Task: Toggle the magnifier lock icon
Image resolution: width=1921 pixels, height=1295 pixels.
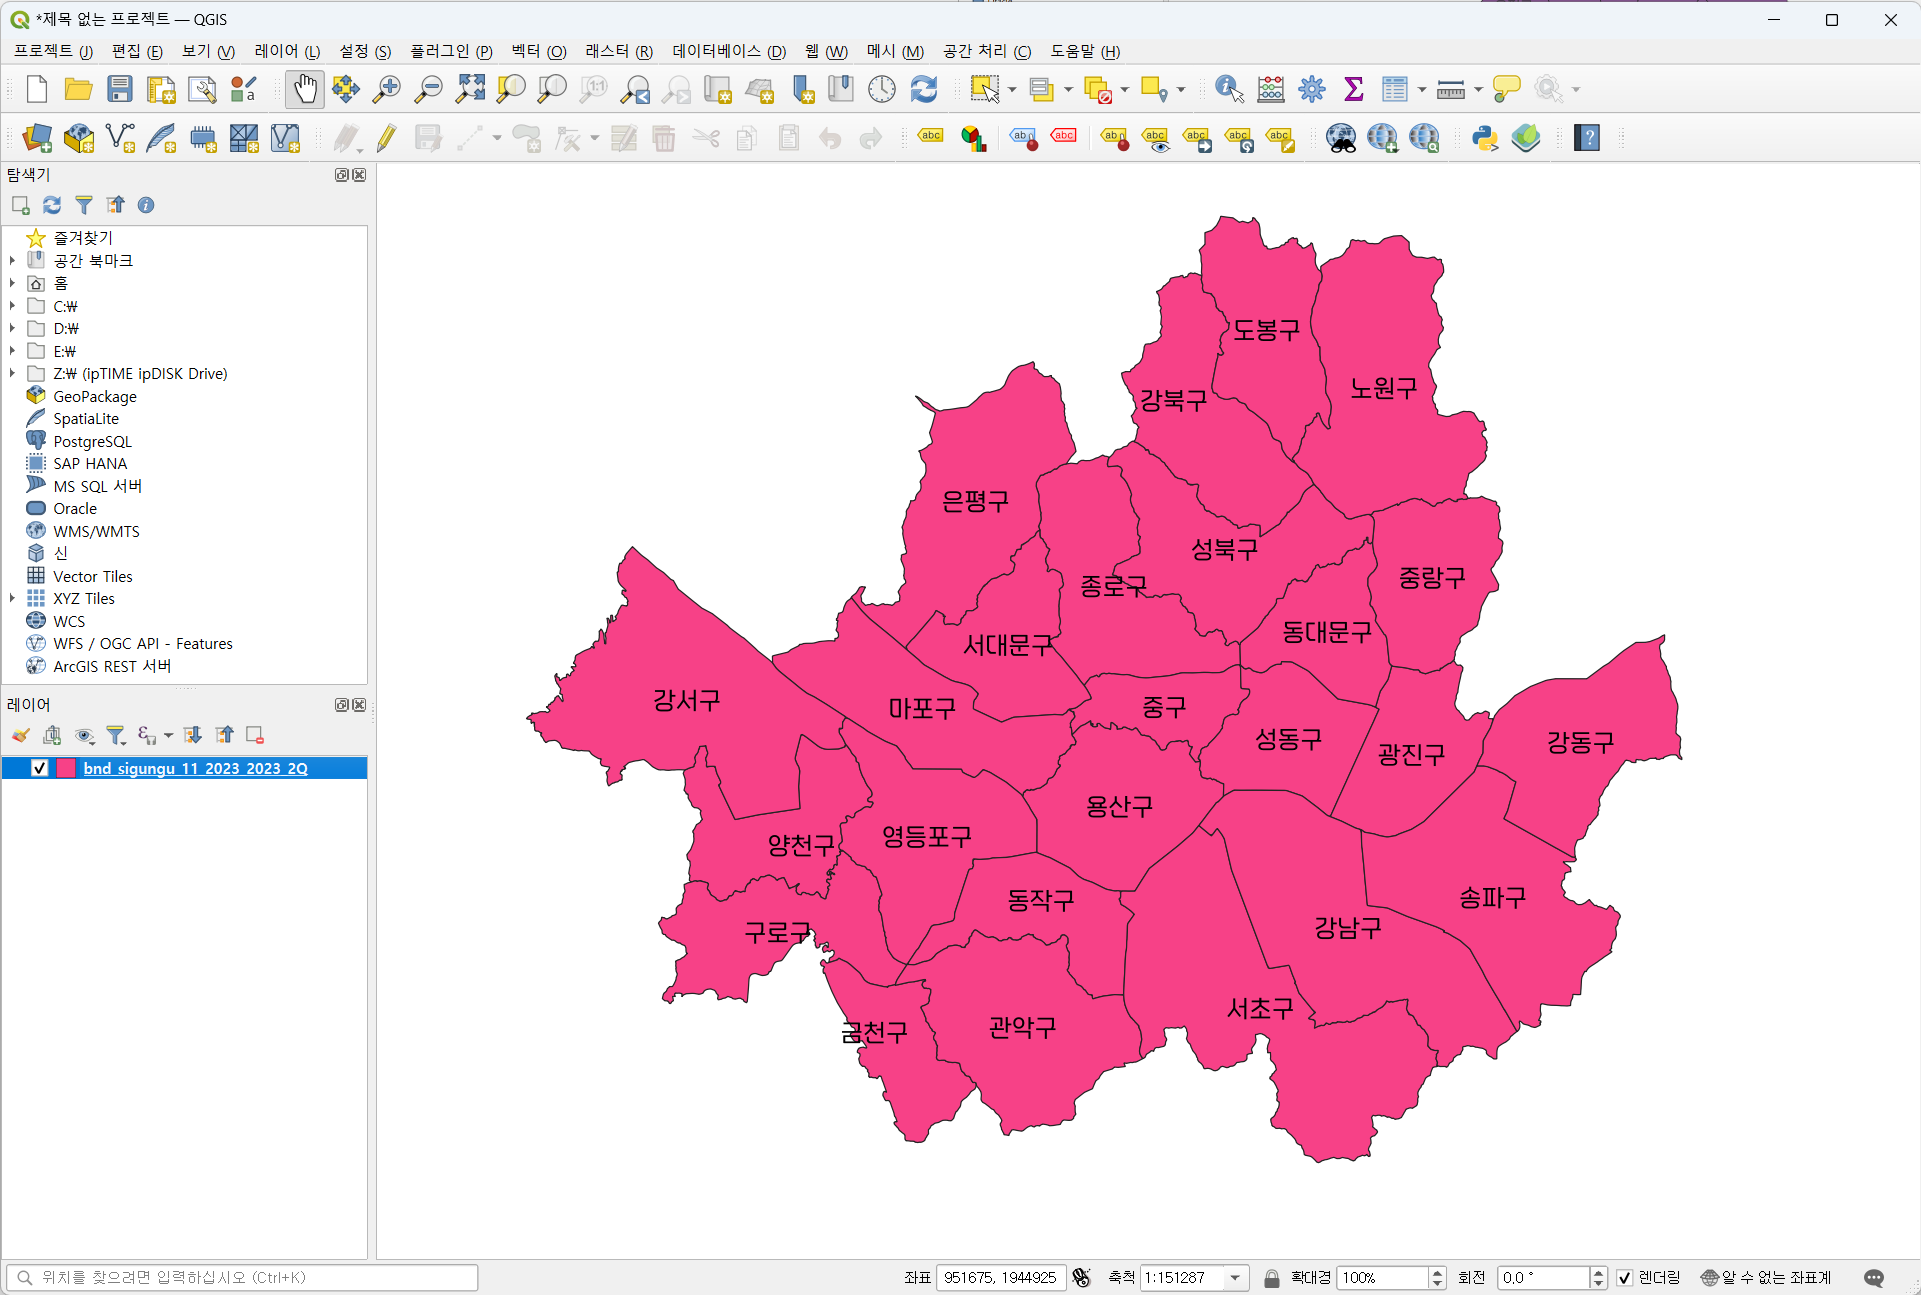Action: tap(1271, 1278)
